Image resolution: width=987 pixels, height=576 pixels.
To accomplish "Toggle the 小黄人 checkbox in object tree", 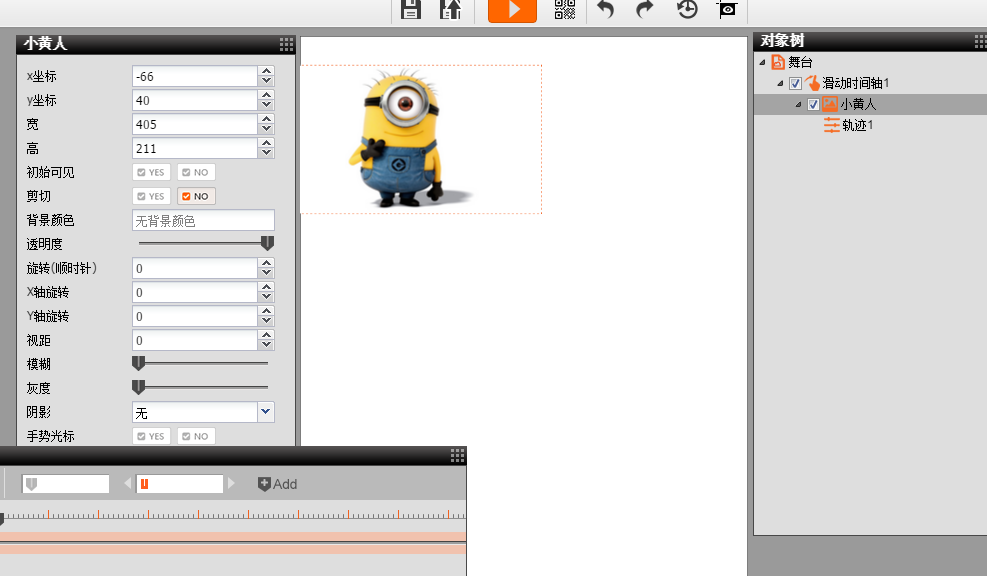I will (813, 104).
